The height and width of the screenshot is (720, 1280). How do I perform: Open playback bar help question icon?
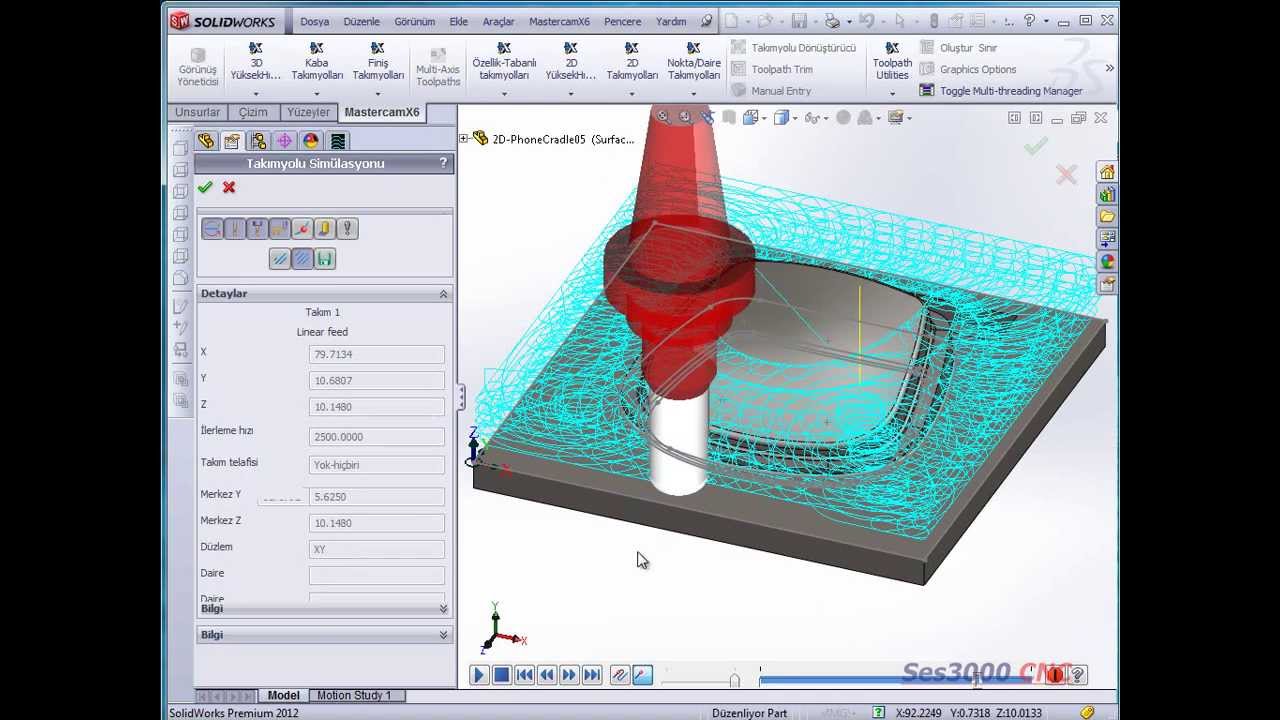(x=1077, y=675)
